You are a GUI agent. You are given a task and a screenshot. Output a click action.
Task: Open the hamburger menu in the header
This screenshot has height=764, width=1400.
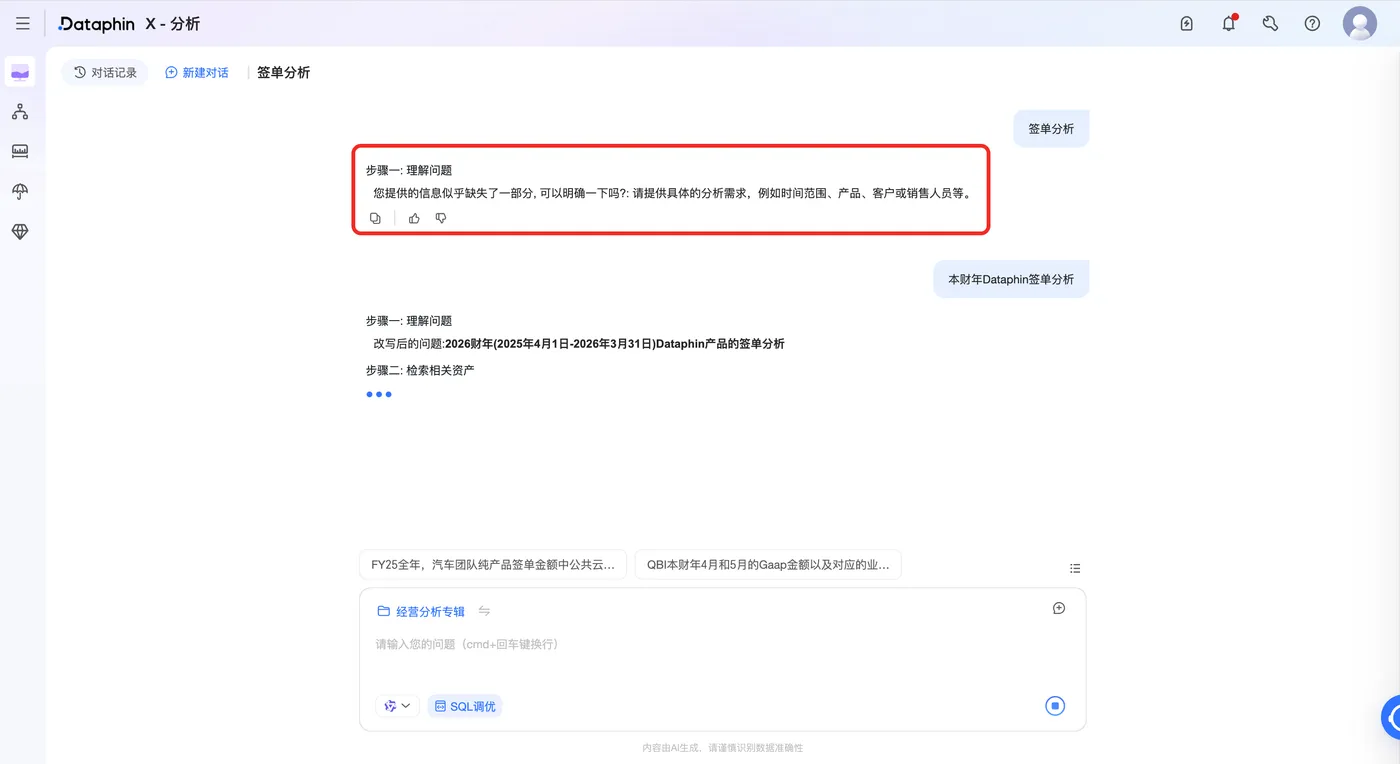click(23, 24)
